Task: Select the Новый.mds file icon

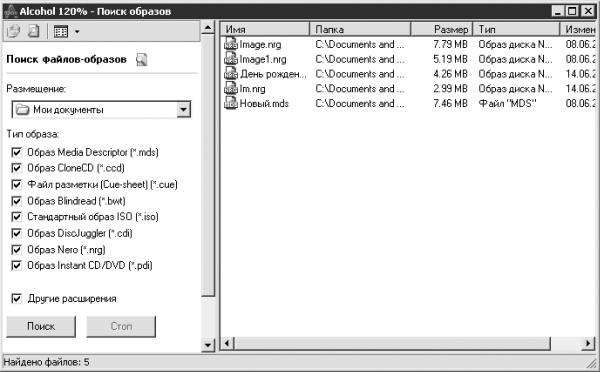Action: pos(231,103)
